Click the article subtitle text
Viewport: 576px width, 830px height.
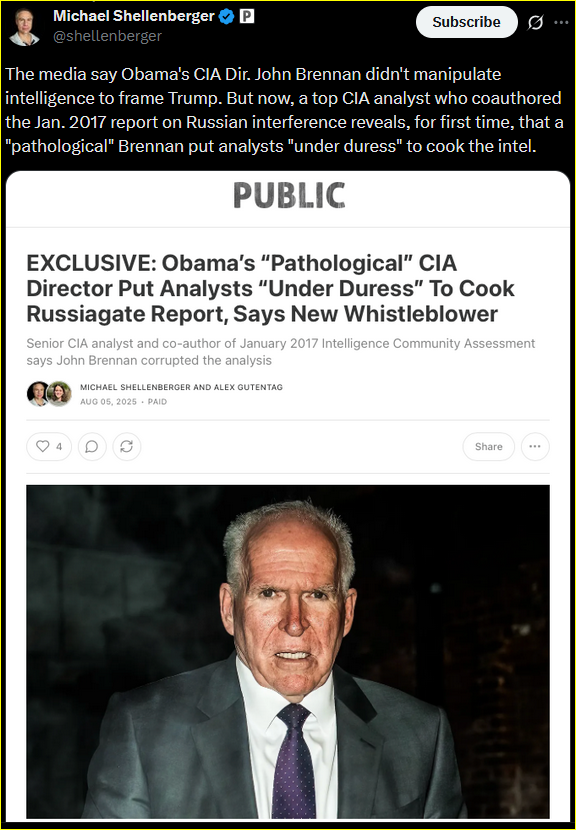click(281, 352)
